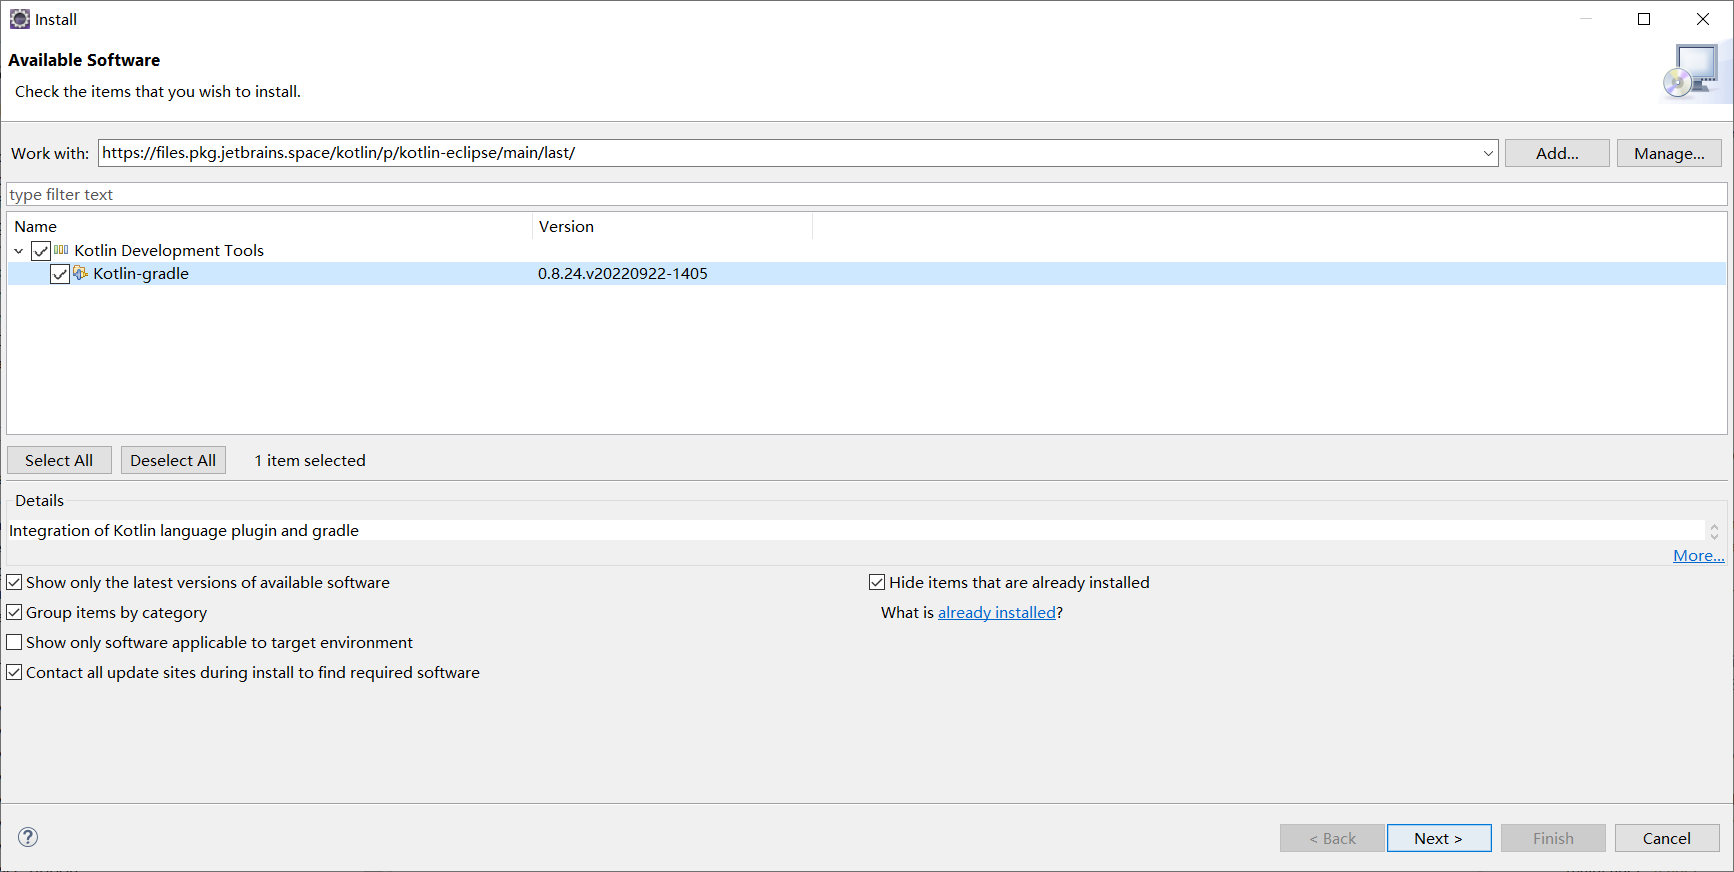Click the Cancel button
The image size is (1734, 872).
coord(1667,838)
